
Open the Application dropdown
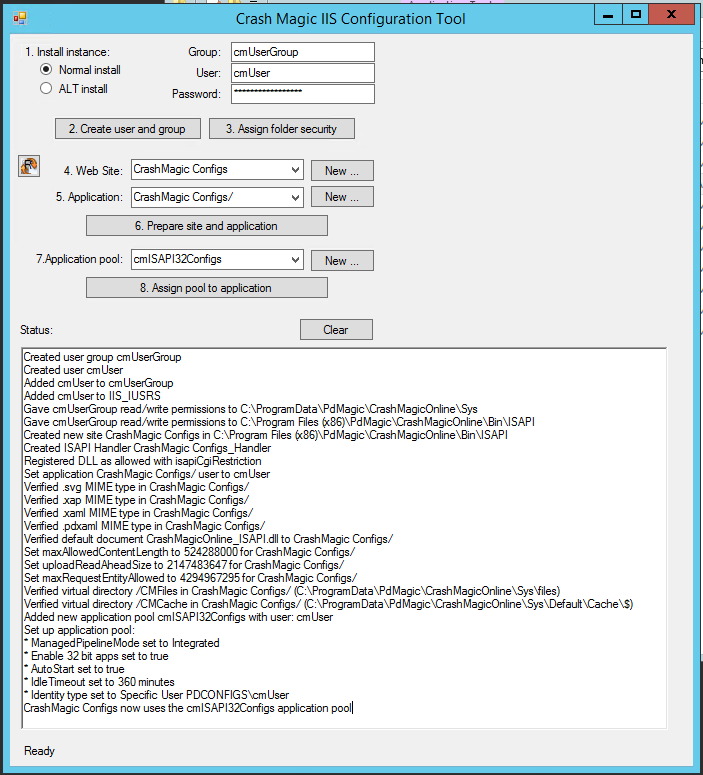click(218, 197)
